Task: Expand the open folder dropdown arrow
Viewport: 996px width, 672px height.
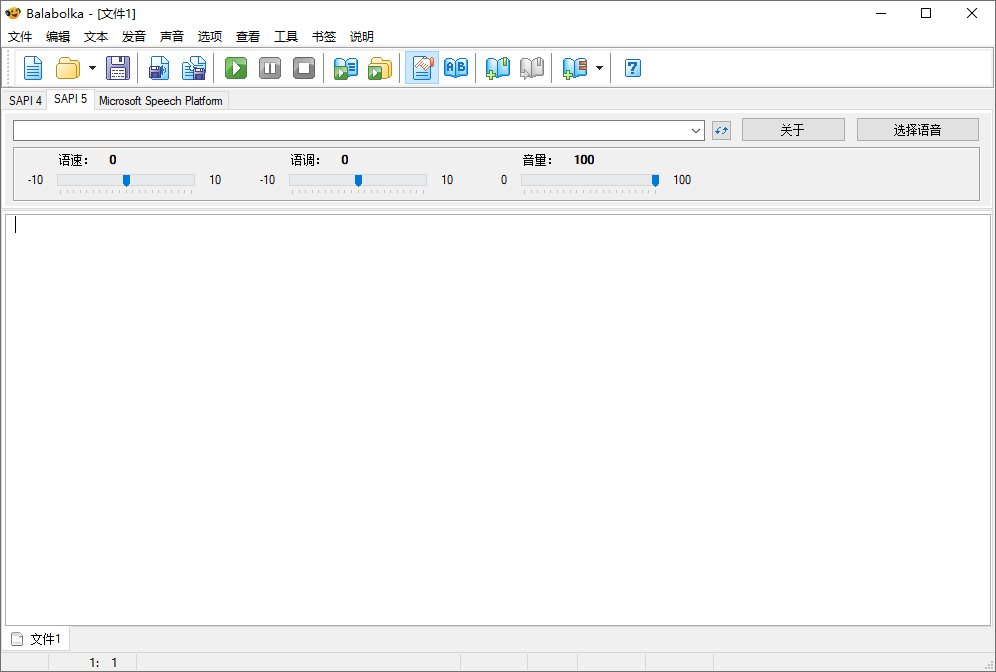Action: (93, 68)
